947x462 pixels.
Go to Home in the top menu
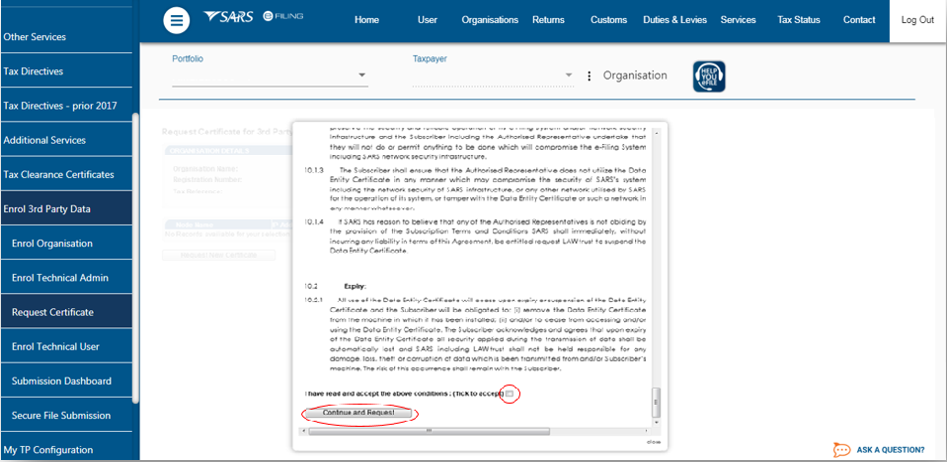click(367, 20)
